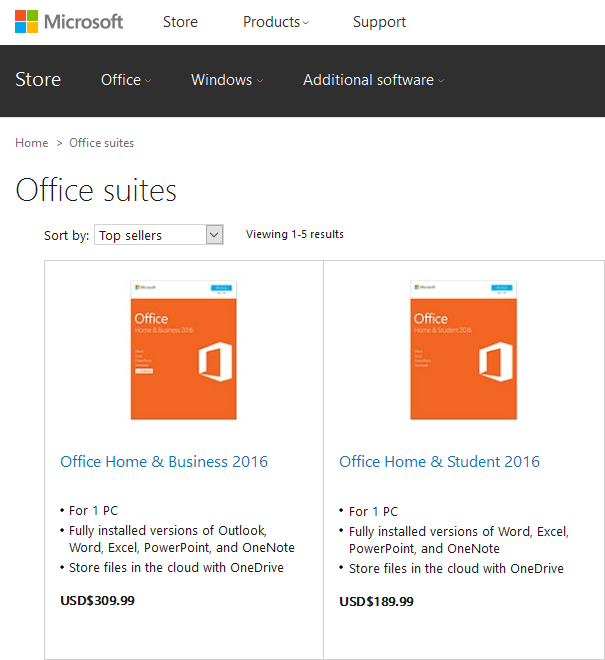The height and width of the screenshot is (660, 605).
Task: Open the Sort by Top sellers dropdown
Action: tap(158, 235)
